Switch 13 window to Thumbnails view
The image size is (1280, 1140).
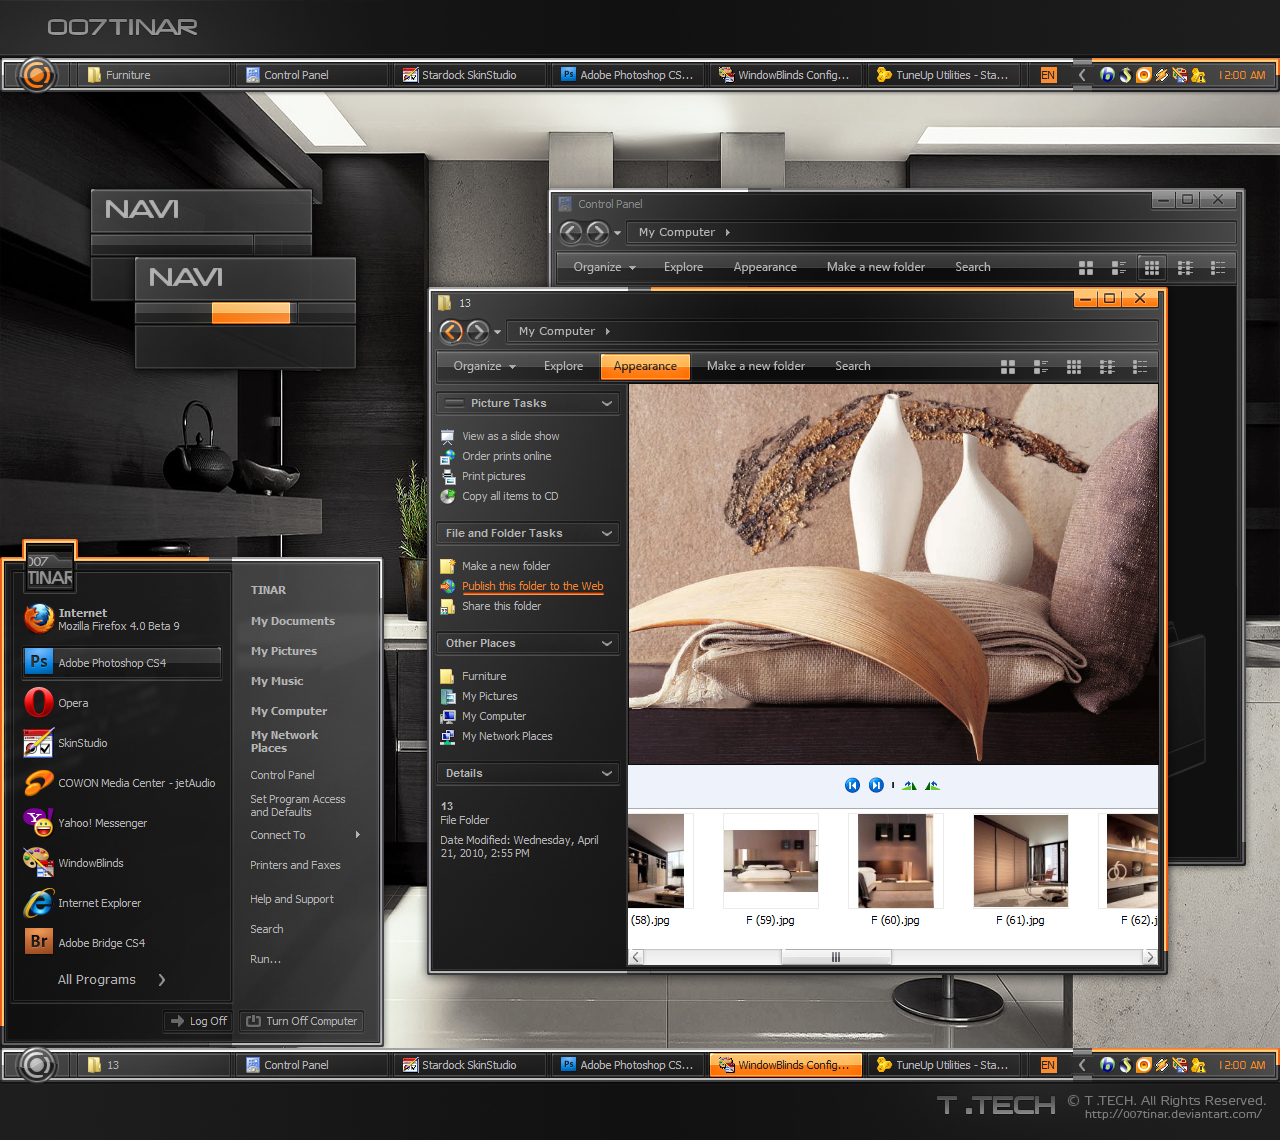(1008, 367)
